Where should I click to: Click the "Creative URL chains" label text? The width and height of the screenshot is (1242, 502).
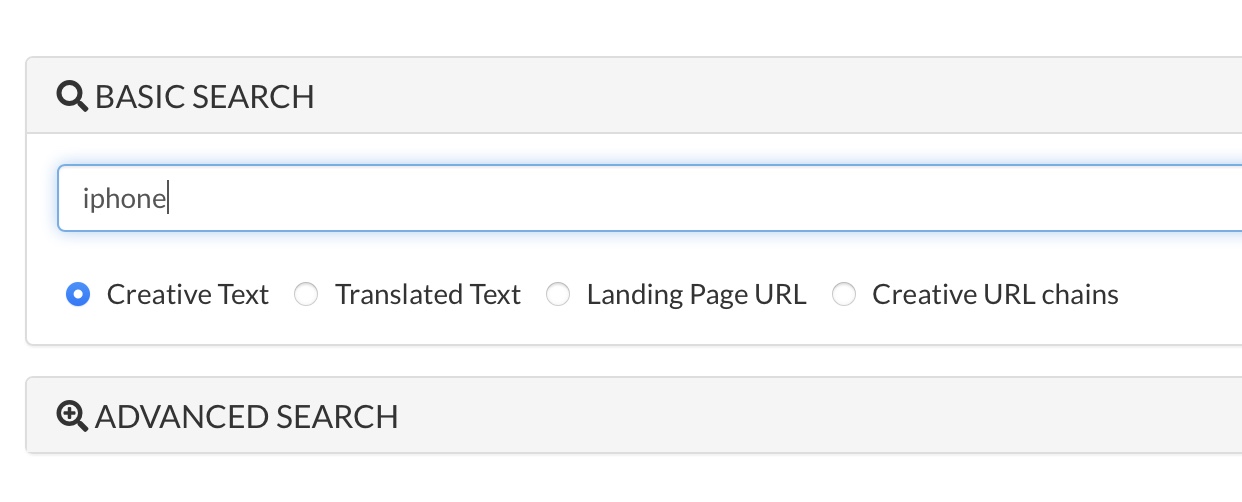995,295
